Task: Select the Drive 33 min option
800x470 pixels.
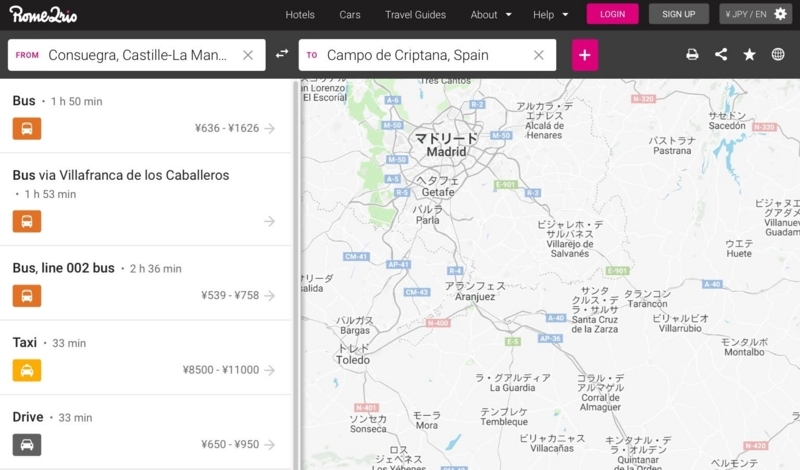Action: click(145, 432)
